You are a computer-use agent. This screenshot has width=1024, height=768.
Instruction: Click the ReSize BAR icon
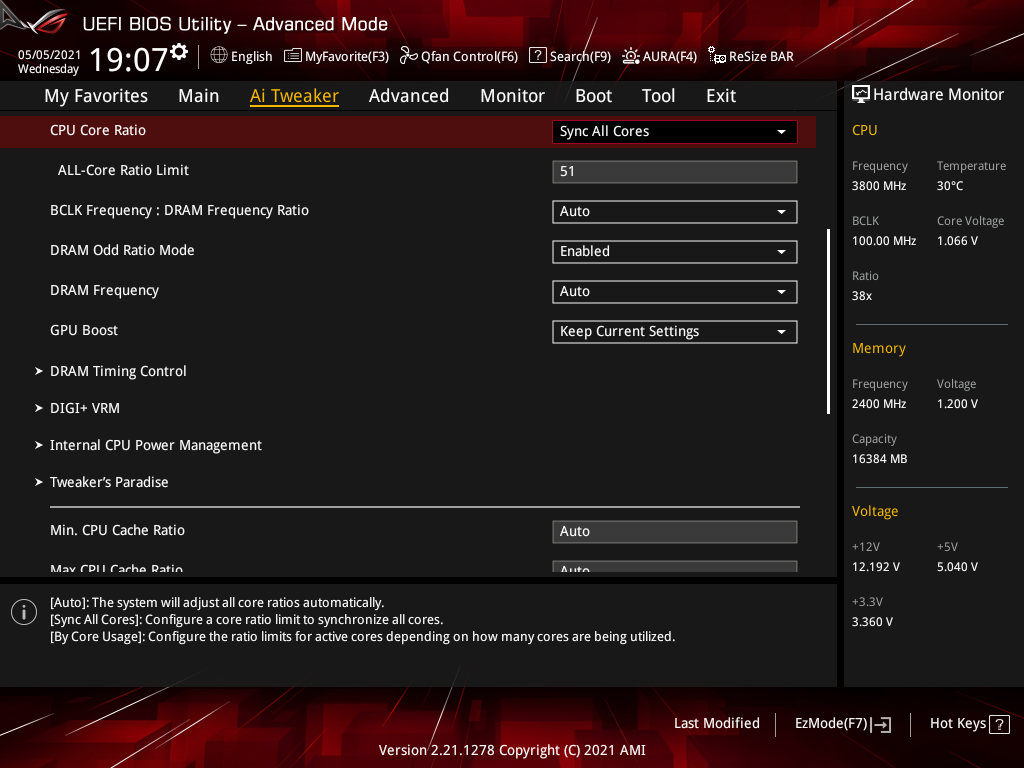(x=716, y=56)
